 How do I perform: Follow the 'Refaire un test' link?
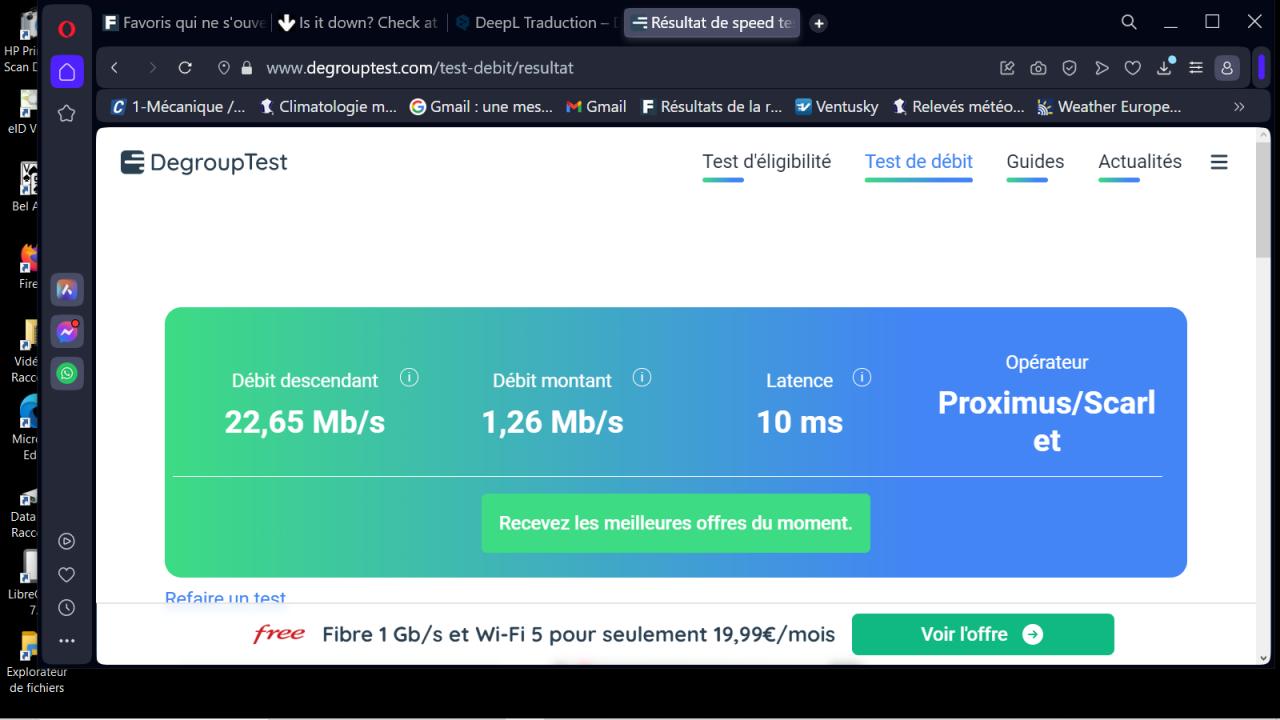coord(226,598)
